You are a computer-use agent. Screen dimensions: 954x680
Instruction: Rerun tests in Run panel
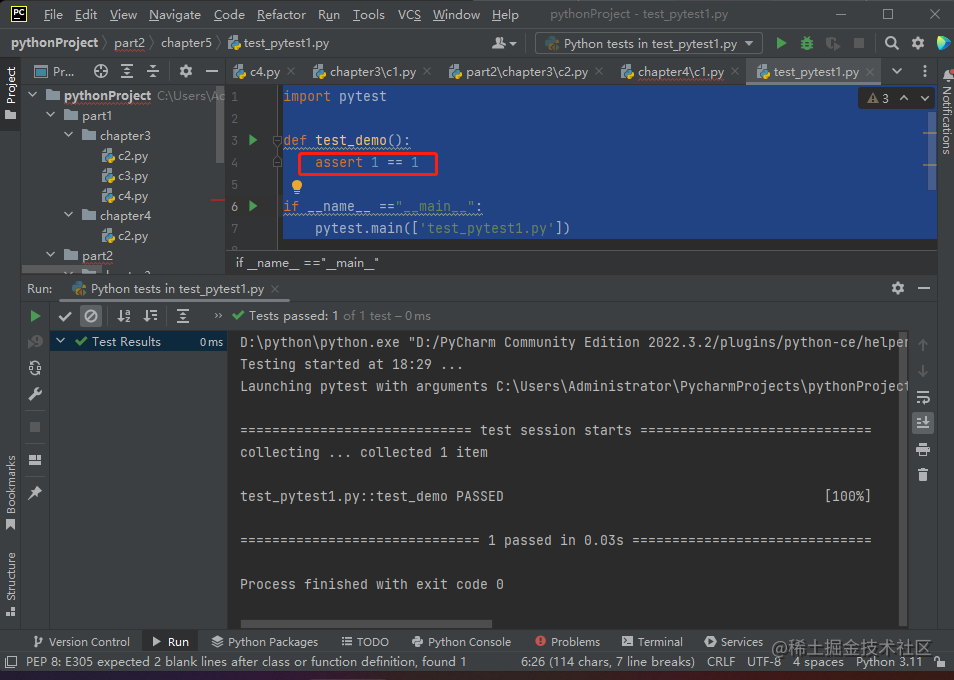click(35, 316)
